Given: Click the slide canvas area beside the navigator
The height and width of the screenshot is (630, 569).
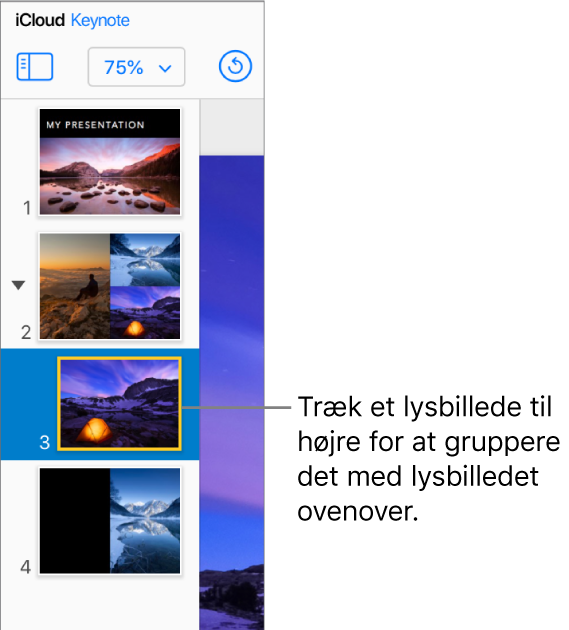Looking at the screenshot, I should (x=232, y=393).
